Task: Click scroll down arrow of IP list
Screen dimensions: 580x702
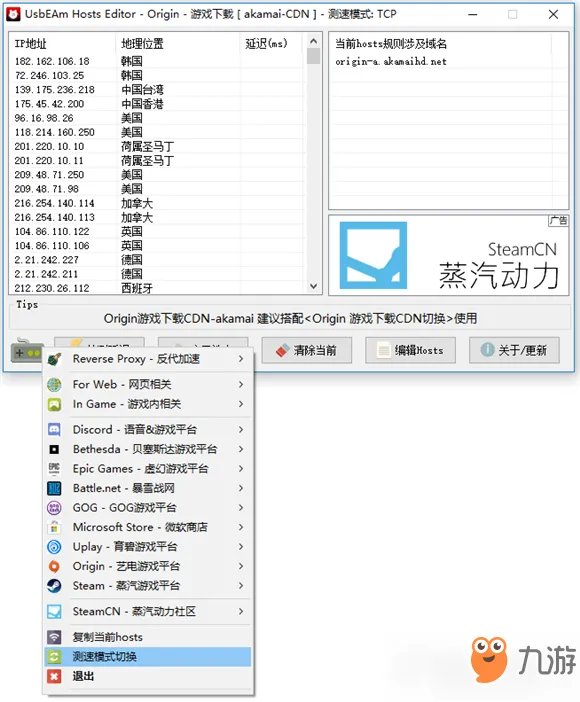Action: pyautogui.click(x=314, y=286)
